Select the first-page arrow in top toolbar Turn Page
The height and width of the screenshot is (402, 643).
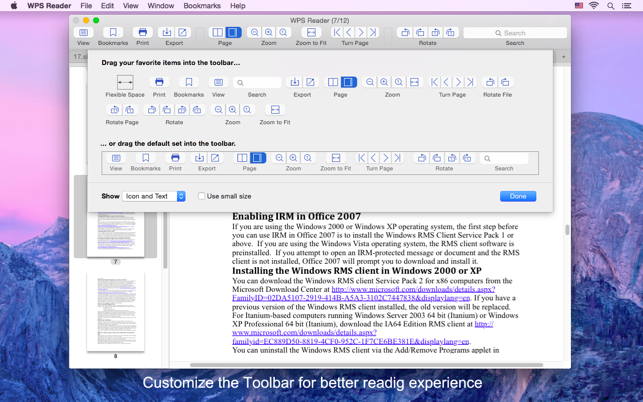tap(337, 32)
